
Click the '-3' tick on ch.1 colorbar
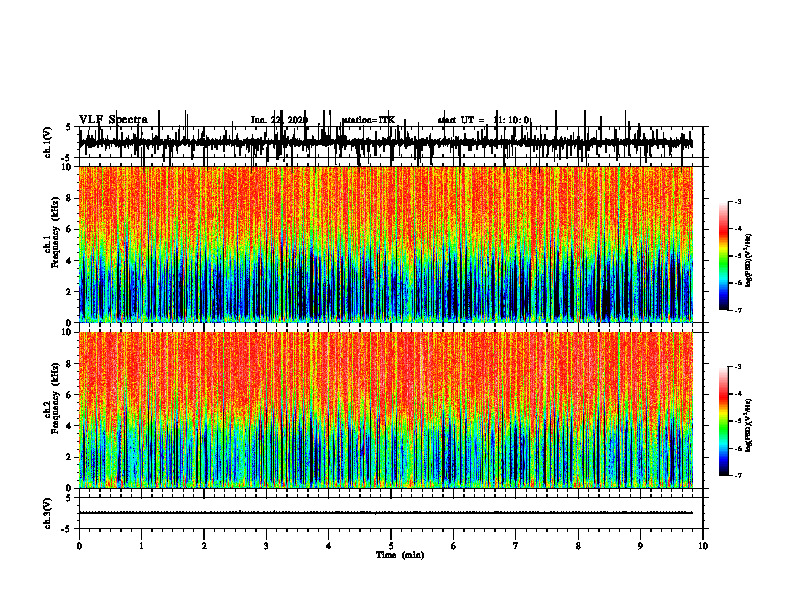click(x=738, y=201)
